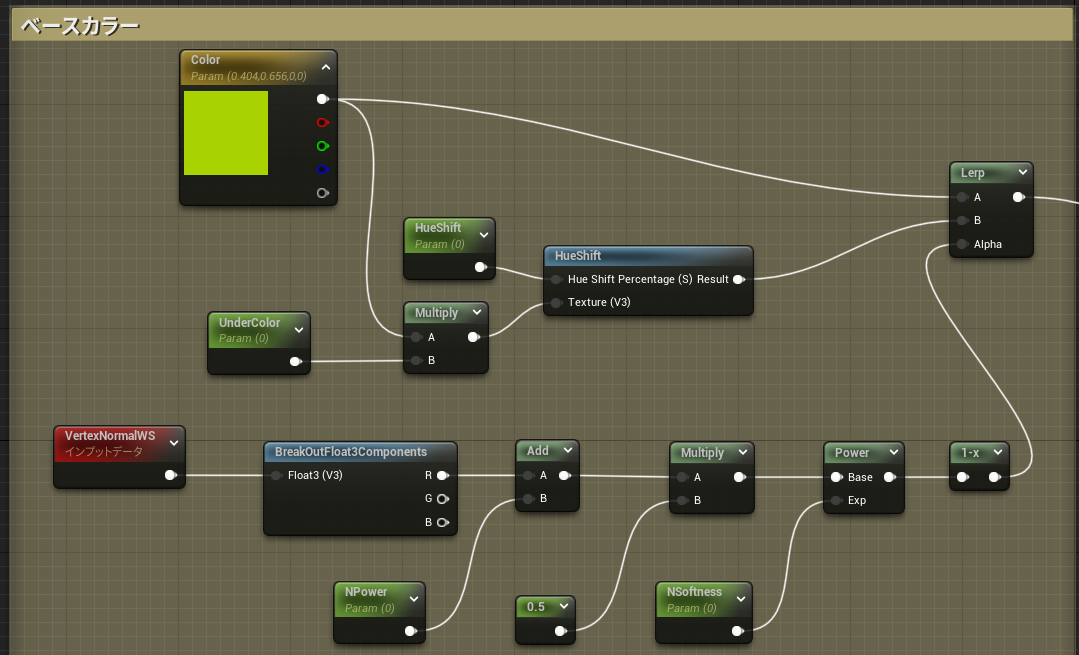The image size is (1079, 655).
Task: Click the 1-x input pin
Action: 963,477
